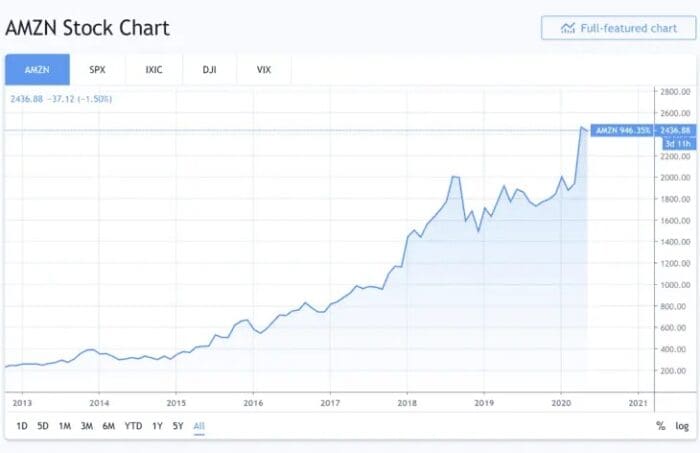The width and height of the screenshot is (700, 453).
Task: Select the 6M time range
Action: click(x=108, y=426)
